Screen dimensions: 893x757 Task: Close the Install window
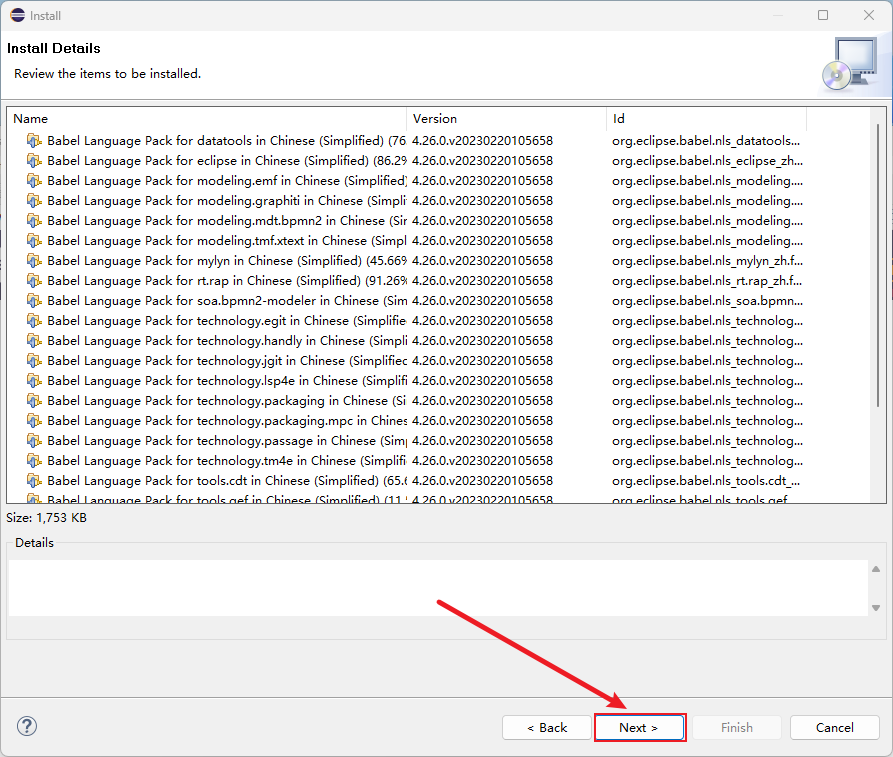pyautogui.click(x=869, y=15)
